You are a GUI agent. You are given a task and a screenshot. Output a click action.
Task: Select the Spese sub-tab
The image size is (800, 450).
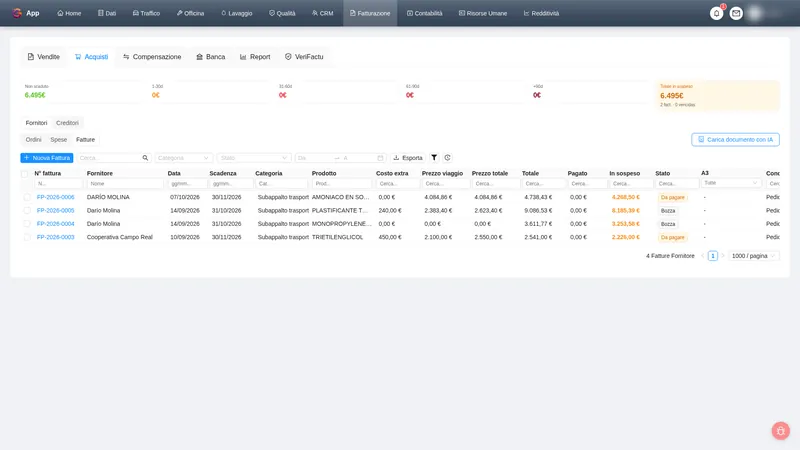tap(59, 139)
